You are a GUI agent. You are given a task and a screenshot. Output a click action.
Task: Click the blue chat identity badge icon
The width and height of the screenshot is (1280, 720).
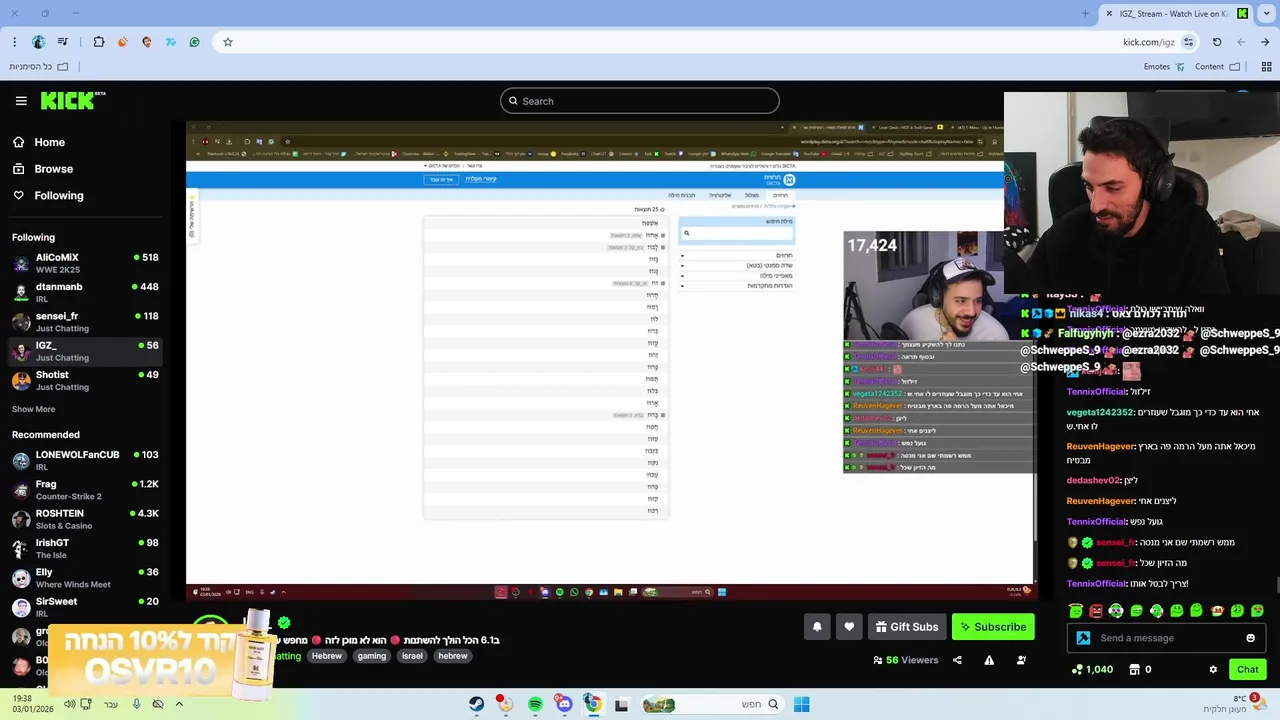tap(1083, 638)
